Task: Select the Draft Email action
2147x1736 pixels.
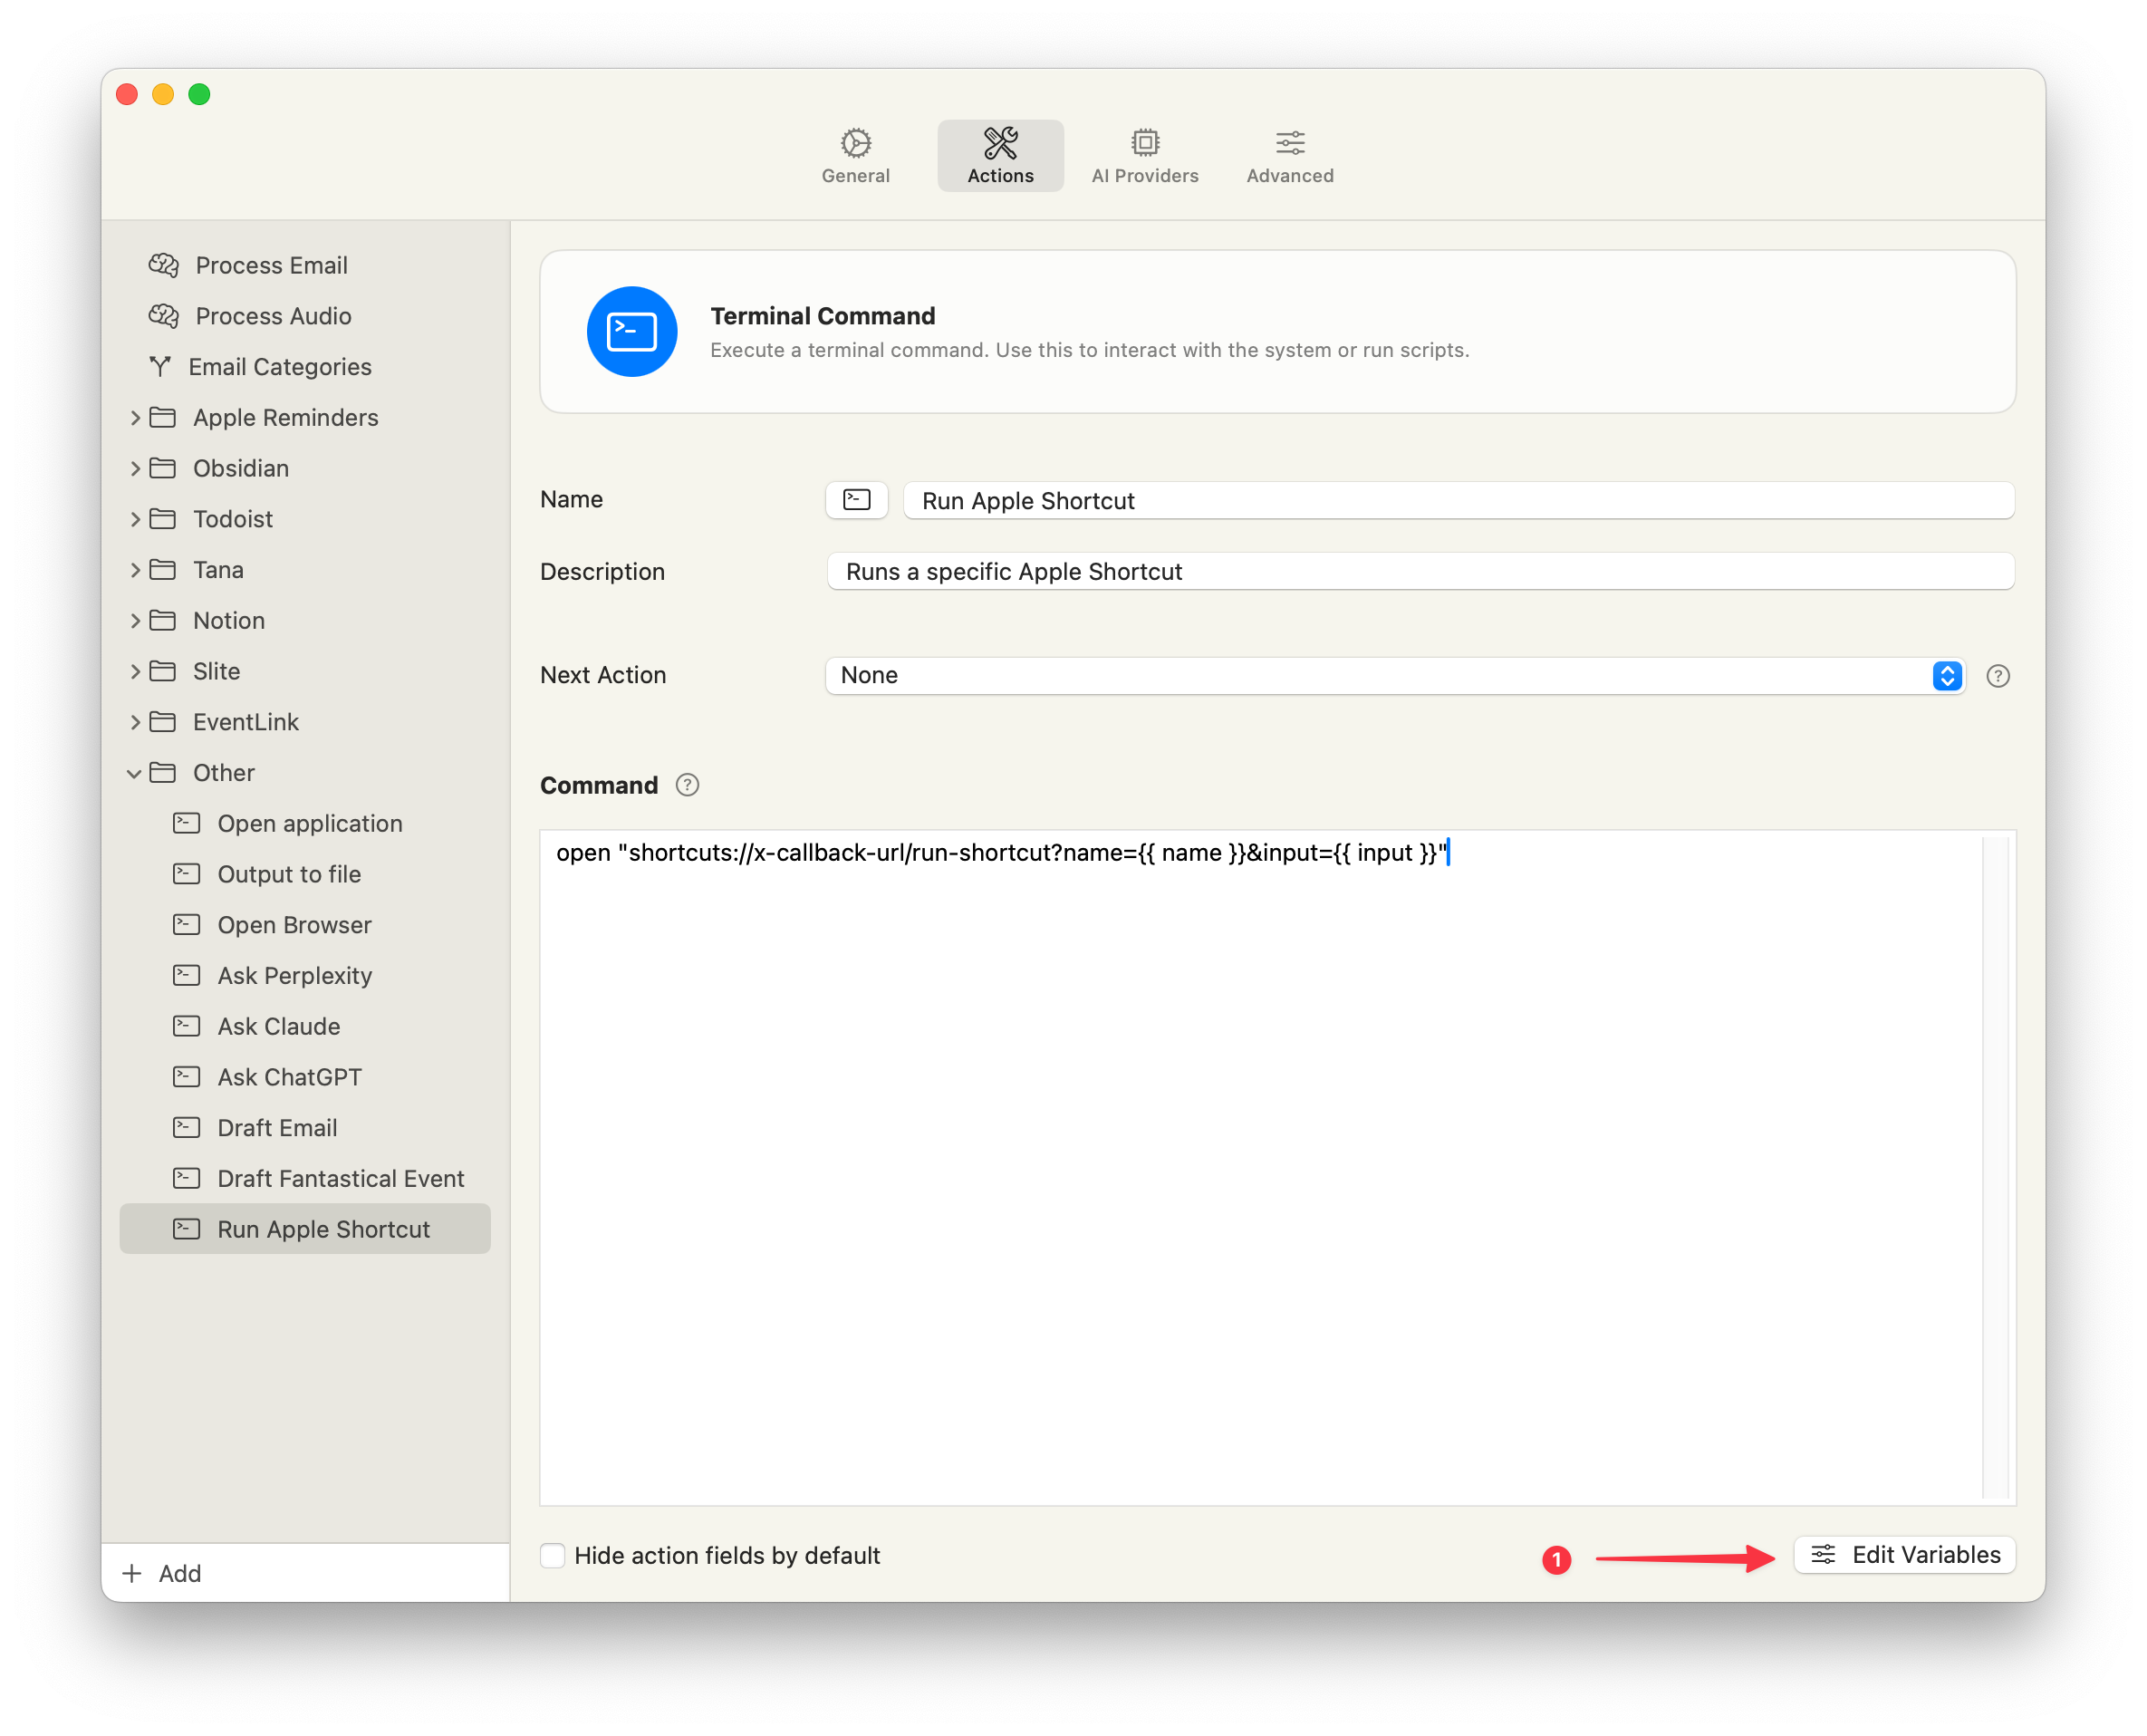Action: [x=305, y=1128]
